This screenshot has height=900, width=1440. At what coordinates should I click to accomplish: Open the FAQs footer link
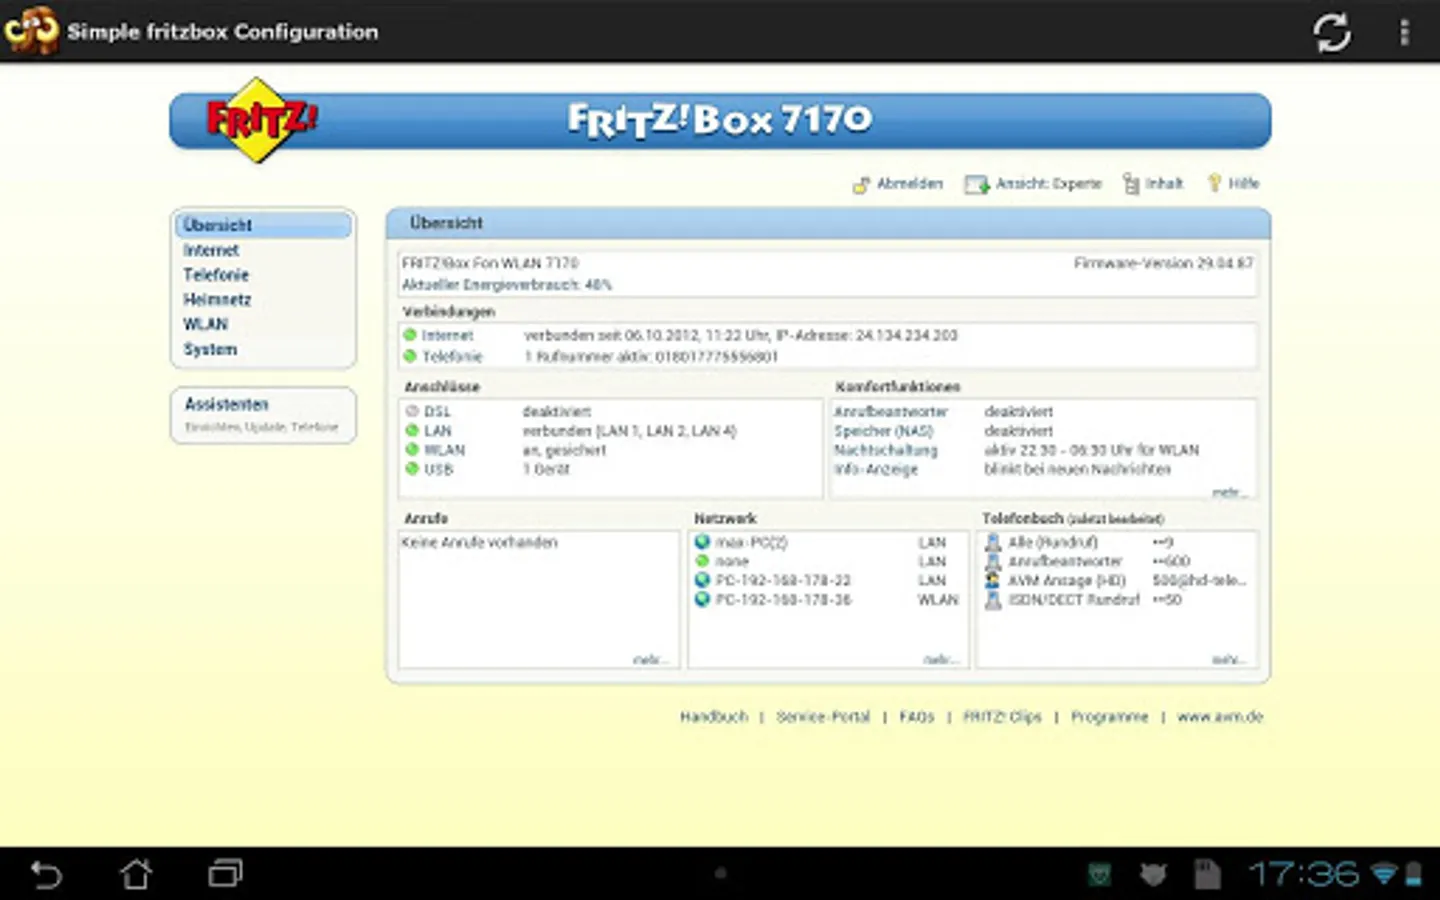click(916, 717)
